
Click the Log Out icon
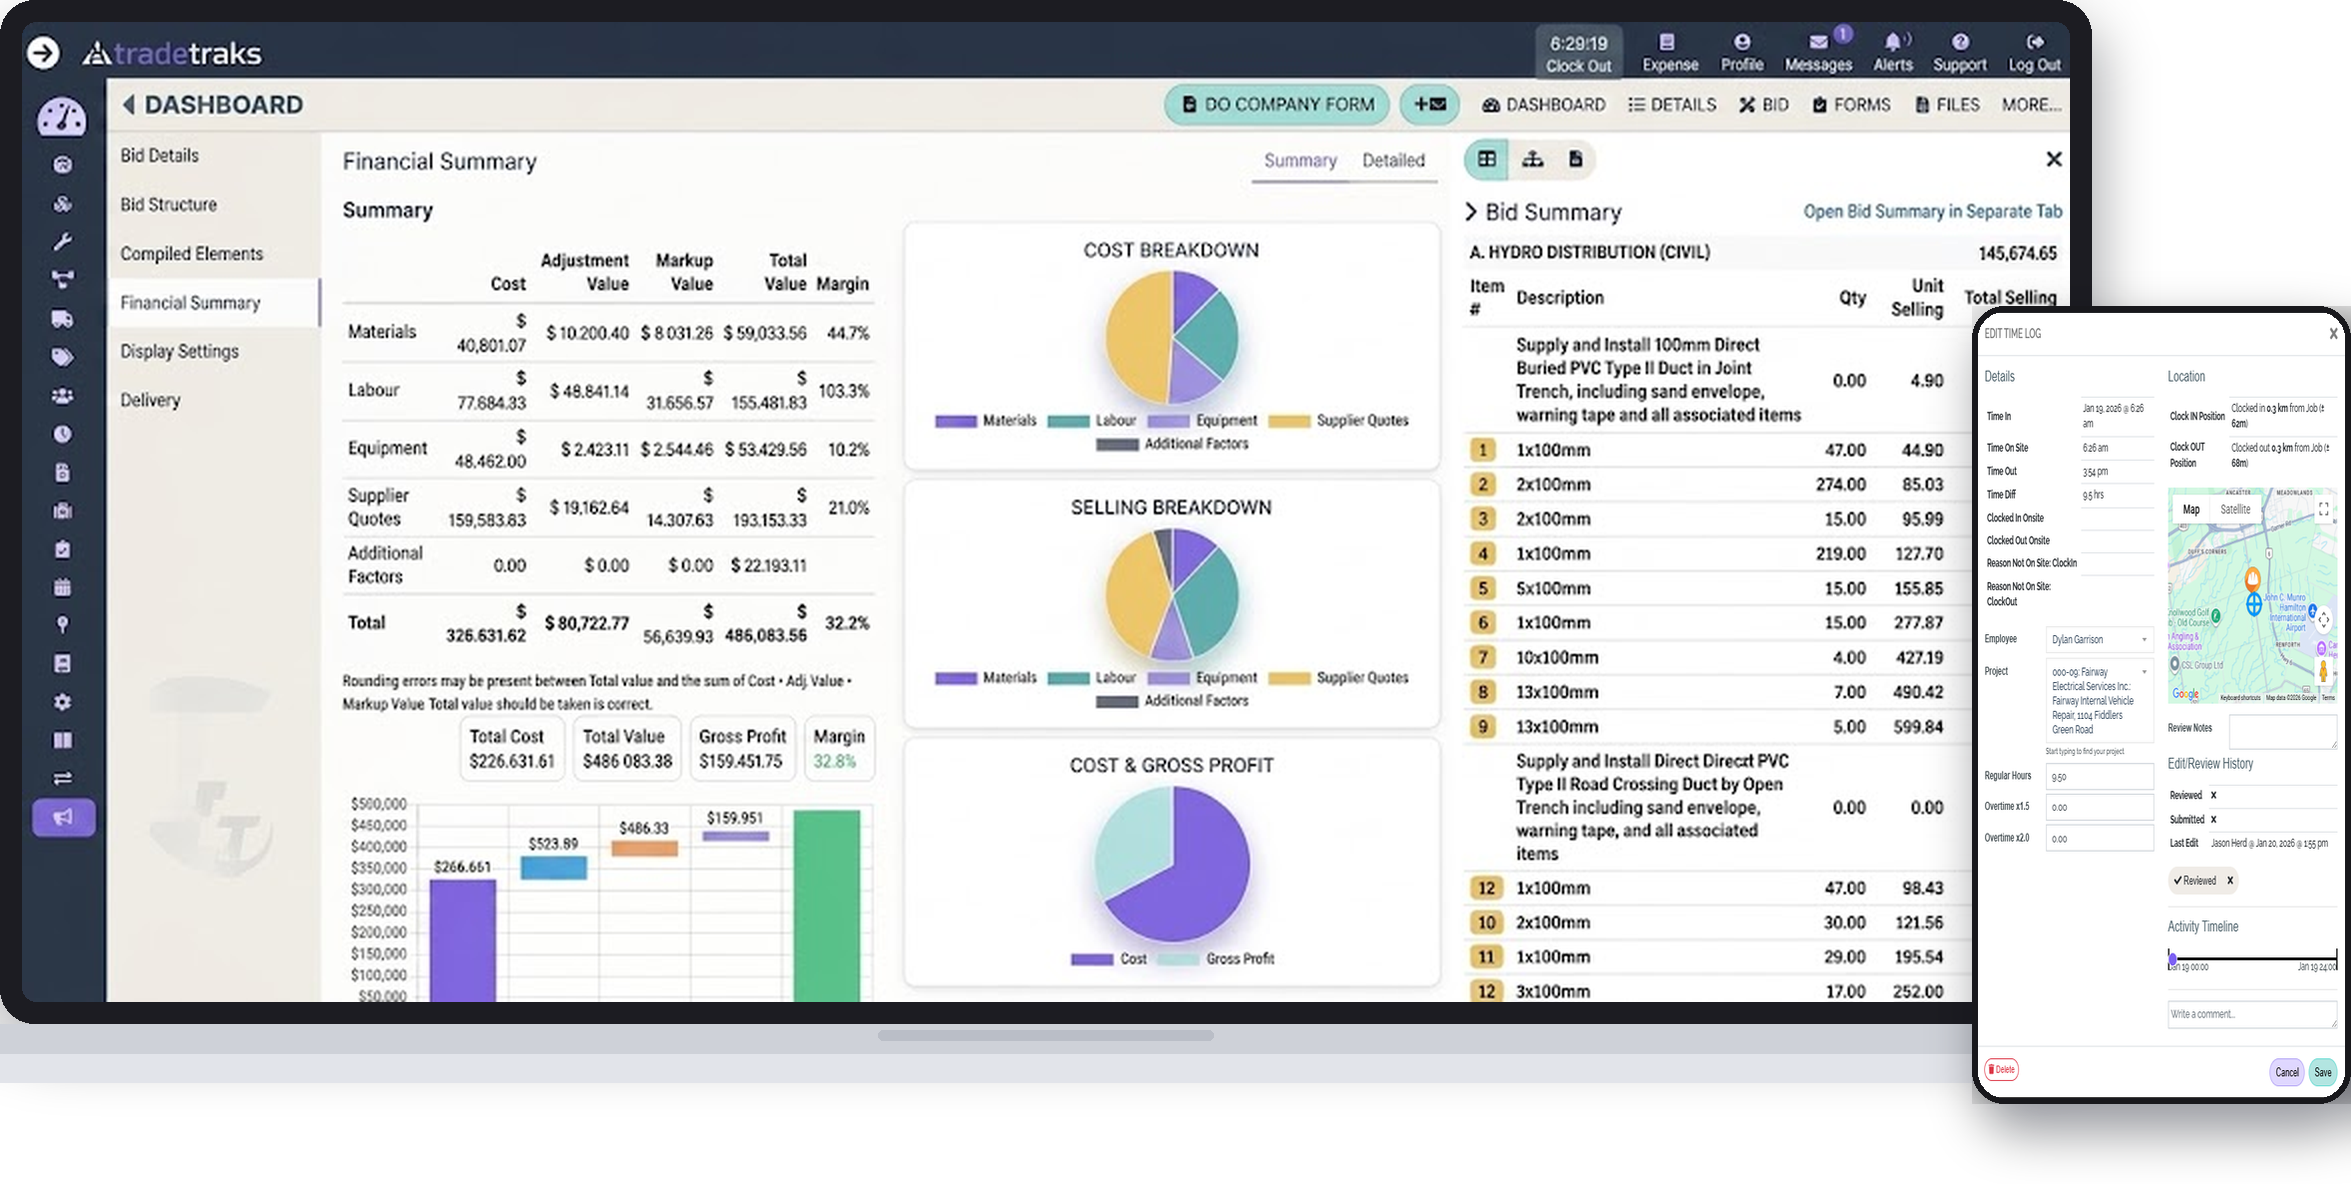[x=2034, y=52]
